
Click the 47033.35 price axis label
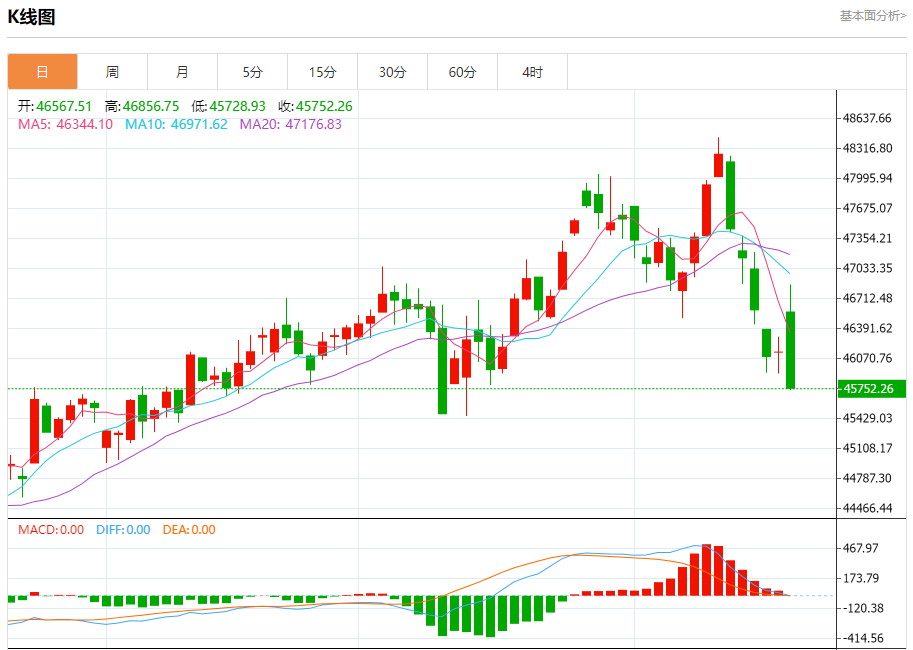[867, 268]
